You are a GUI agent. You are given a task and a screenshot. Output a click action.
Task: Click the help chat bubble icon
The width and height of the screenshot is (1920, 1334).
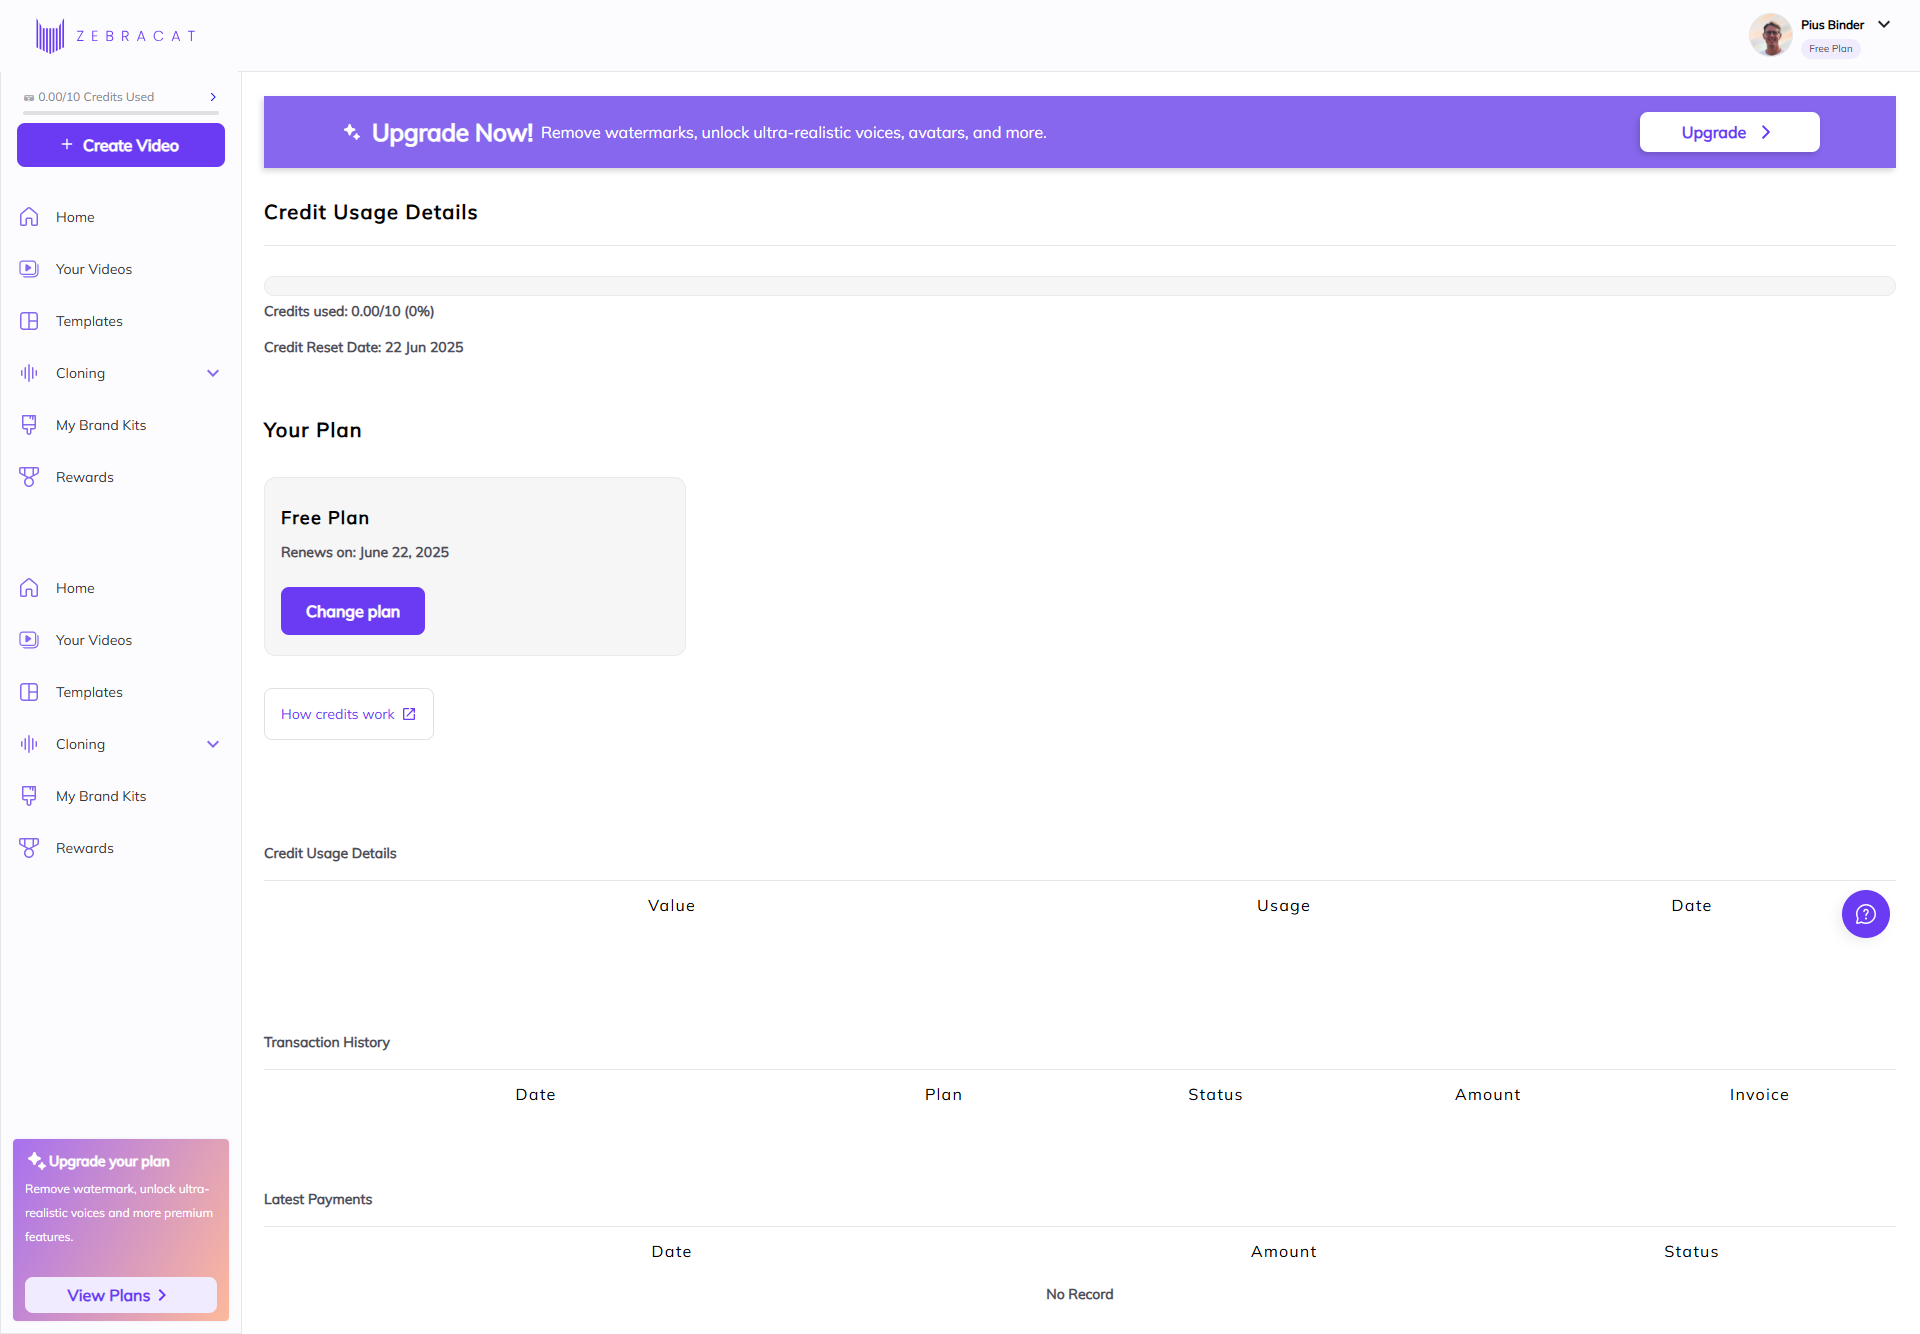pyautogui.click(x=1865, y=914)
